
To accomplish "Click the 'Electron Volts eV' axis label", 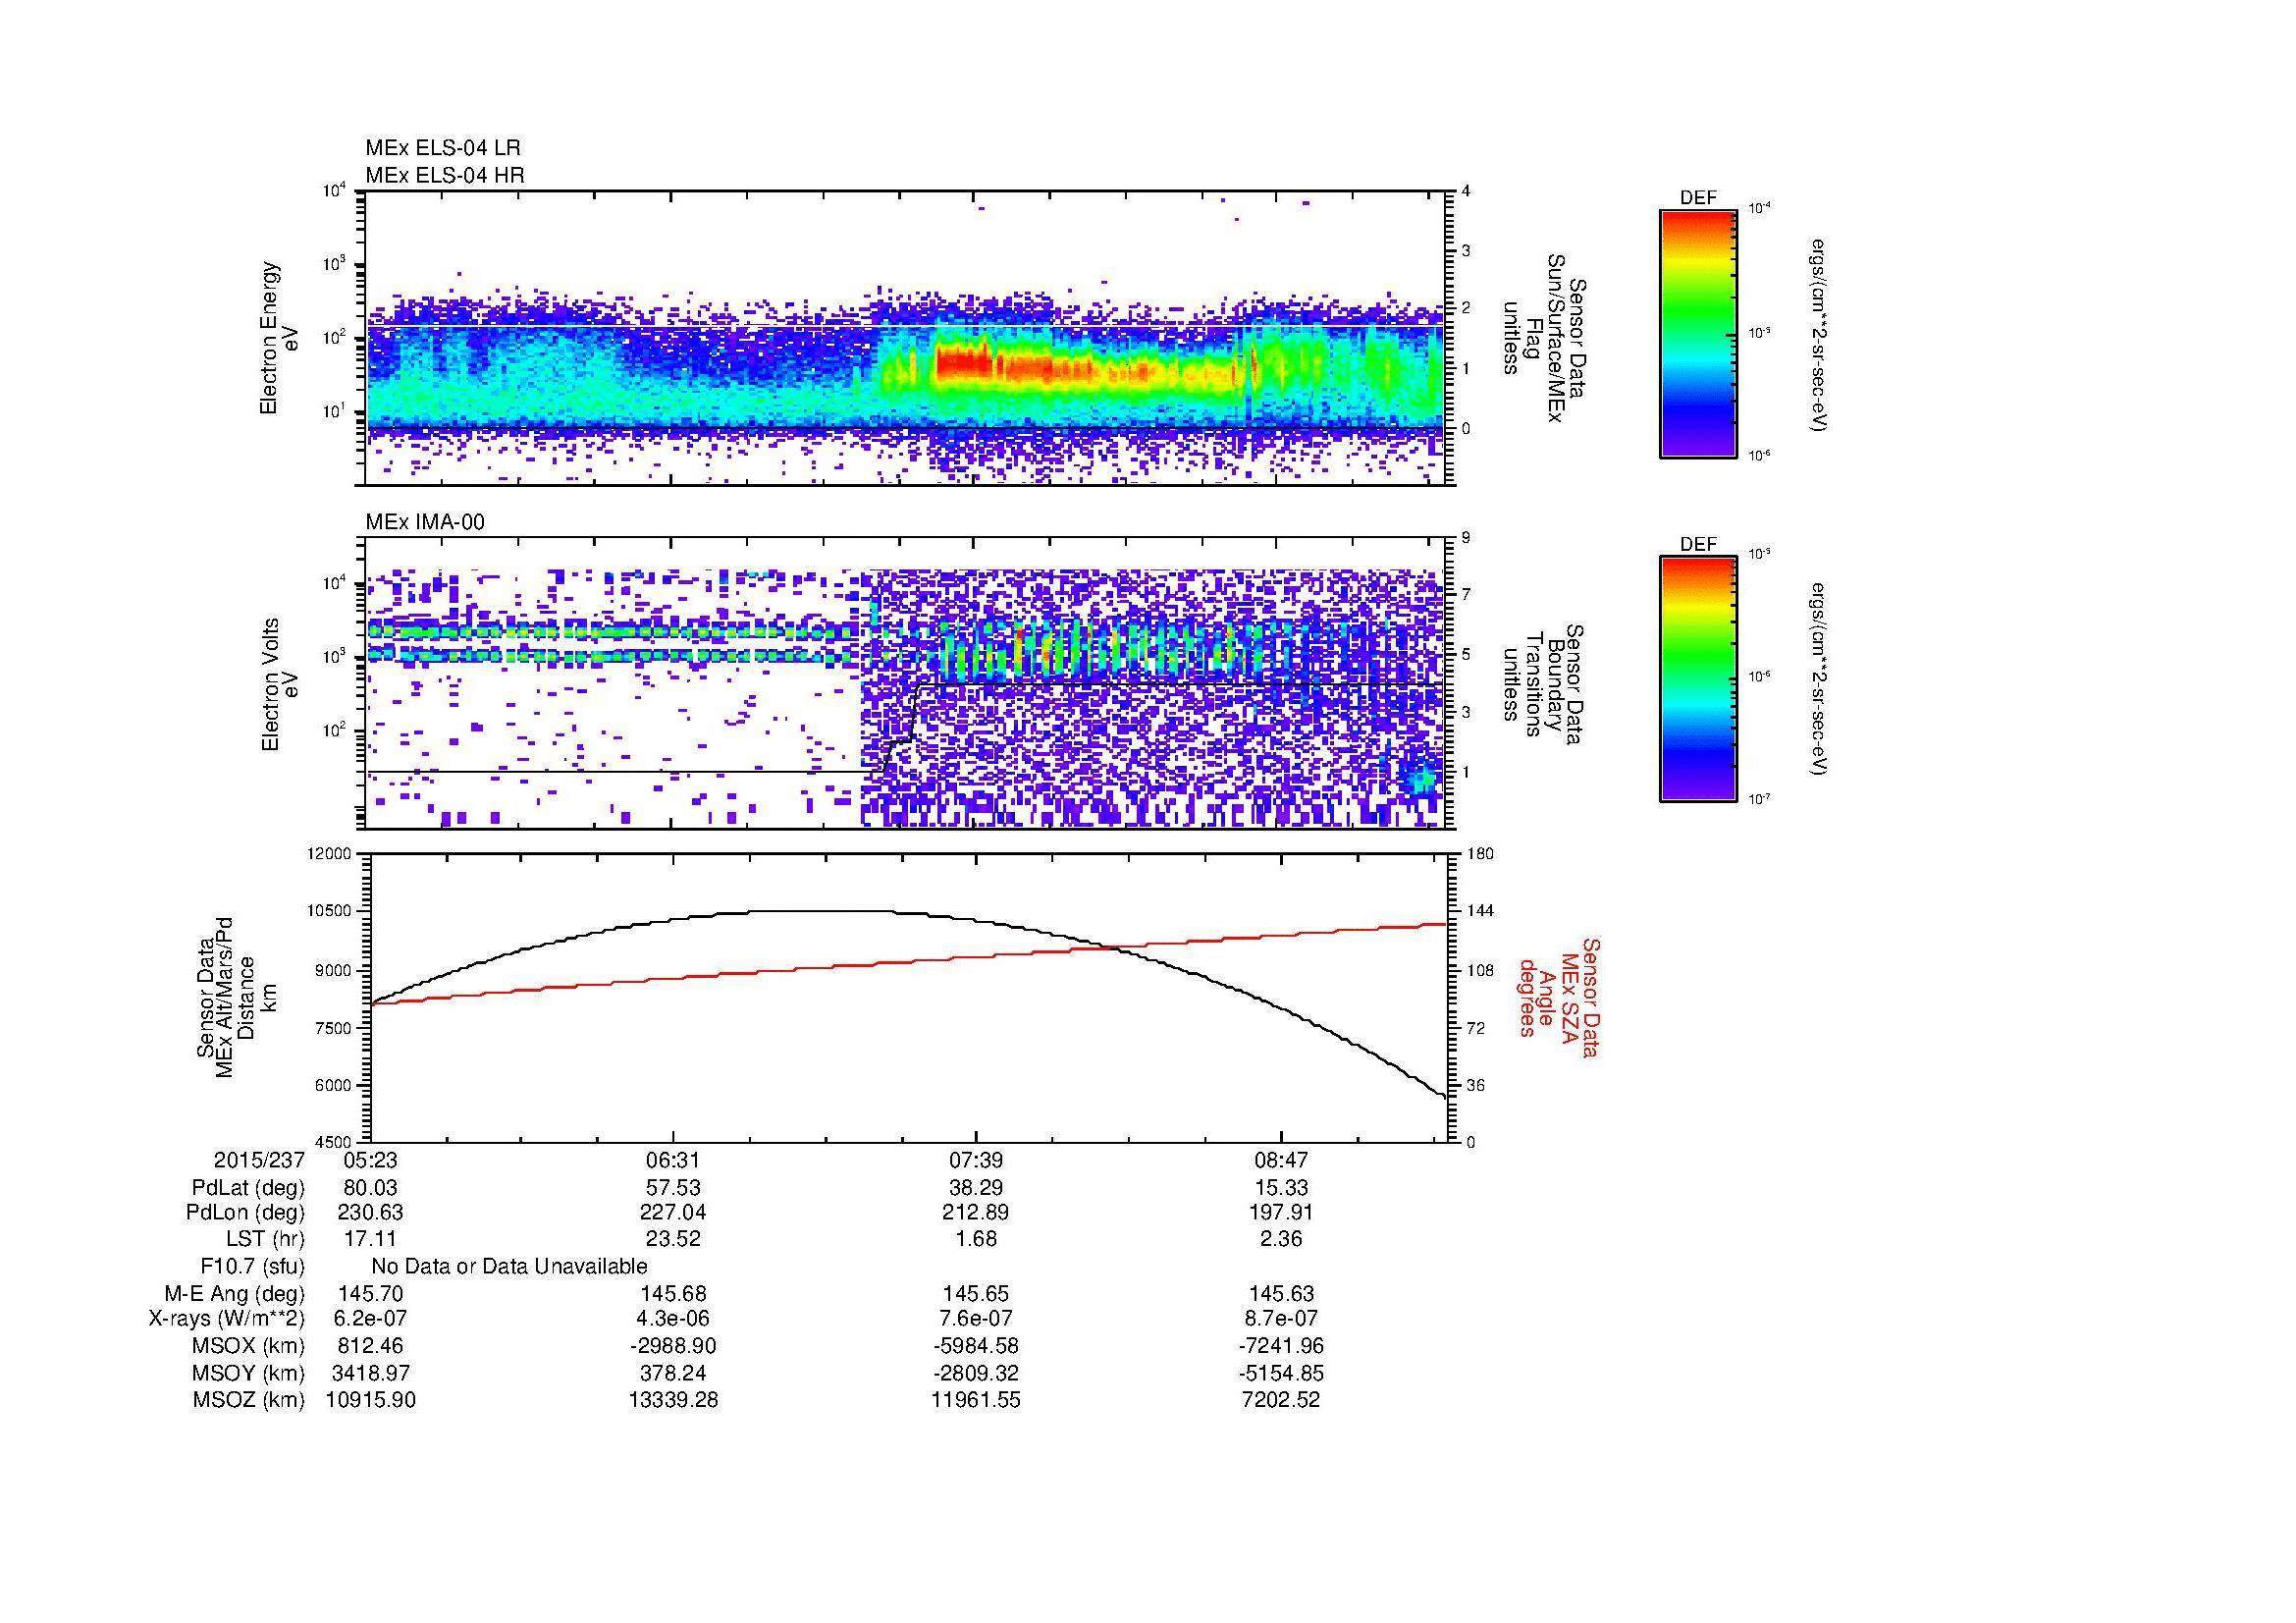I will [x=279, y=685].
